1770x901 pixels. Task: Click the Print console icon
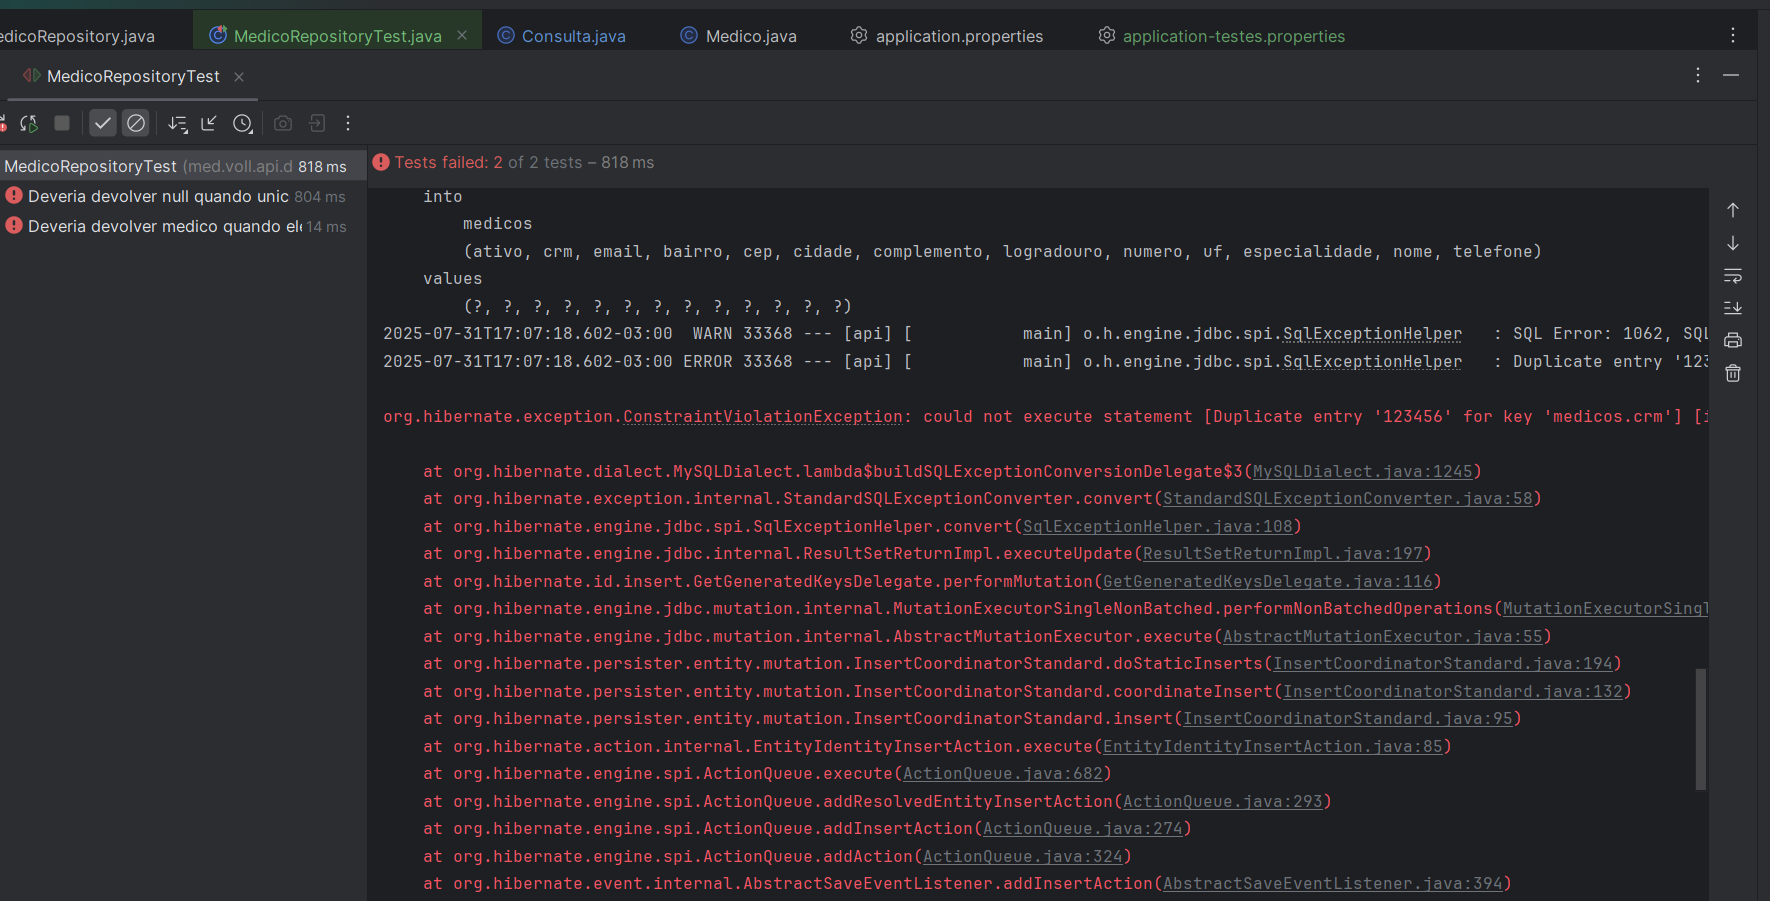[1733, 340]
